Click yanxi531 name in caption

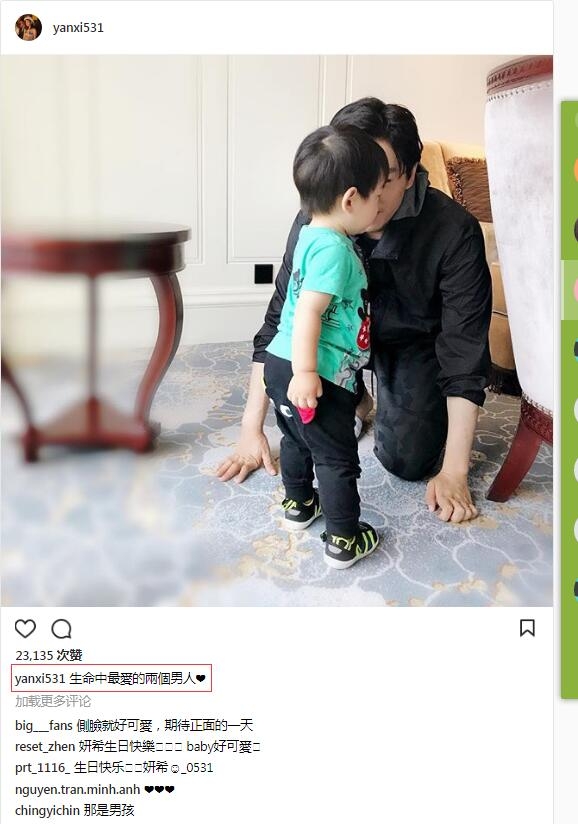(40, 678)
